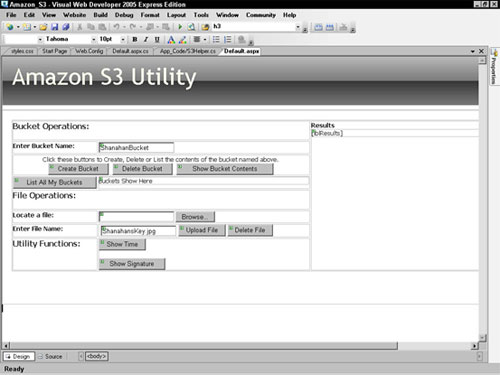Open the Justify alignment dropdown arrow
This screenshot has width=500, height=375.
point(205,39)
